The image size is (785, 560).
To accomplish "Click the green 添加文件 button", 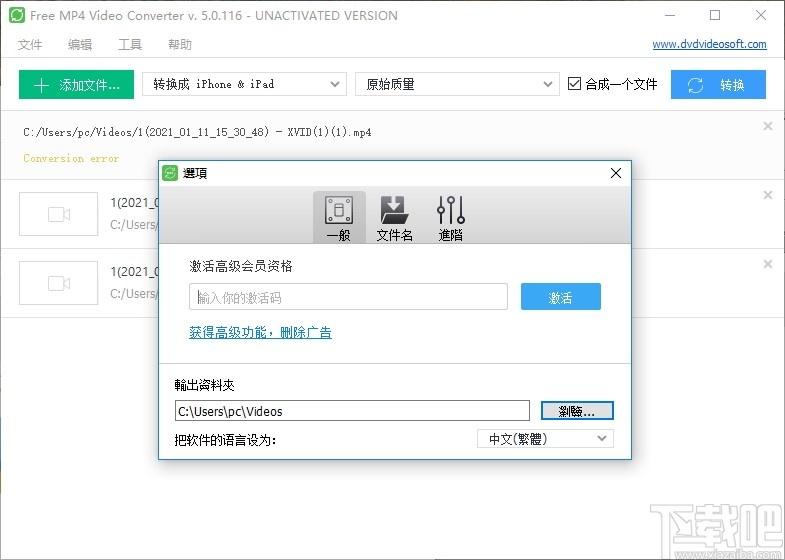I will [x=76, y=85].
